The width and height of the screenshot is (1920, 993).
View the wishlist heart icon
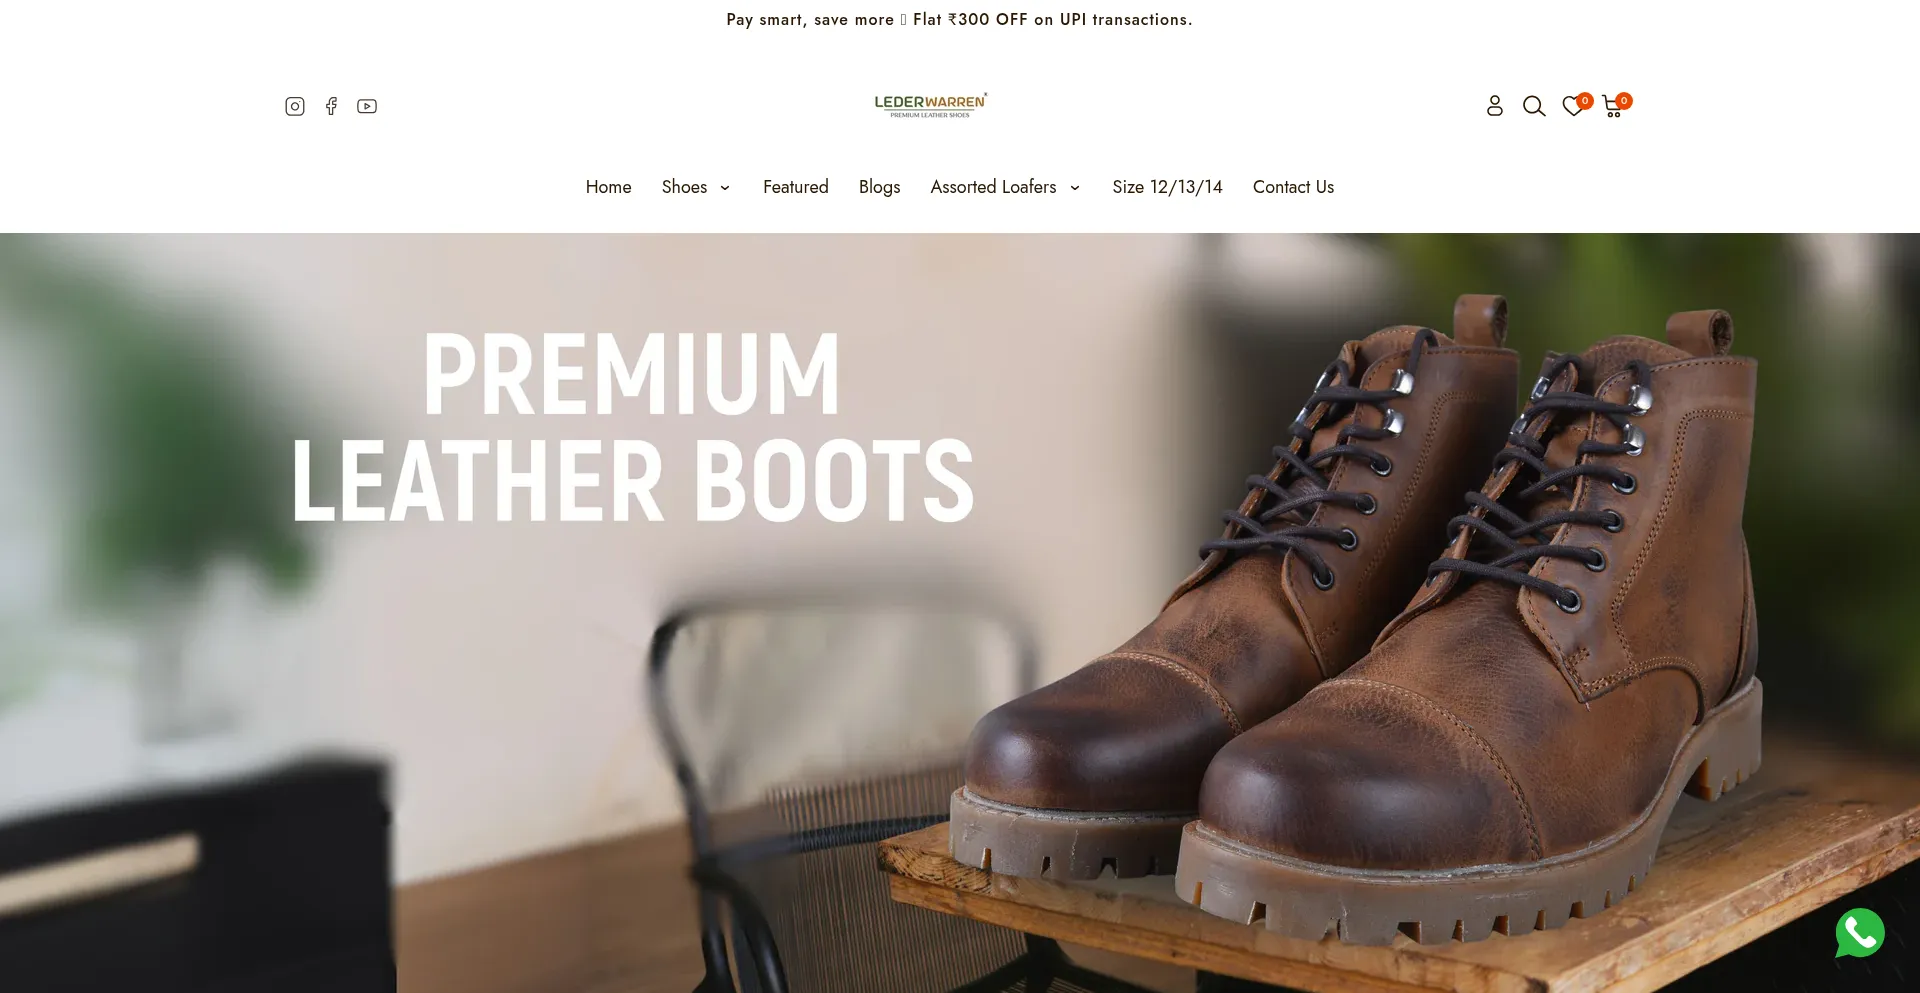[1574, 105]
